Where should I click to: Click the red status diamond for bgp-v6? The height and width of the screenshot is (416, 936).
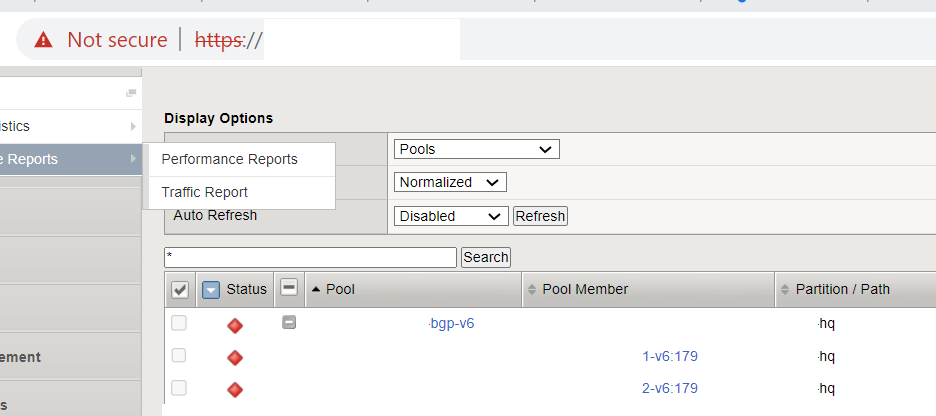pos(235,325)
